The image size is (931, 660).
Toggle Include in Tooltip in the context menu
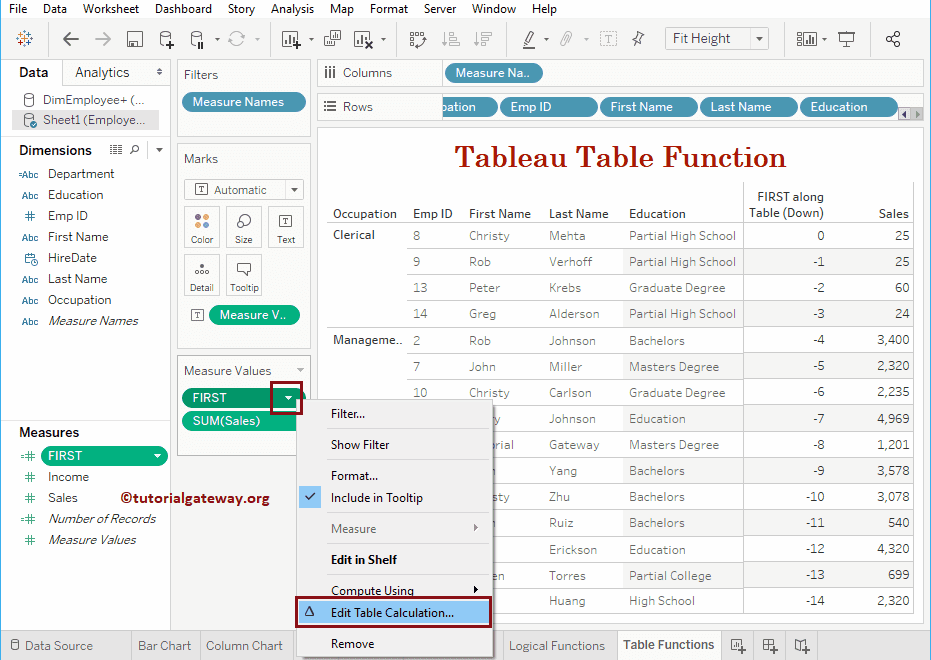click(x=389, y=498)
